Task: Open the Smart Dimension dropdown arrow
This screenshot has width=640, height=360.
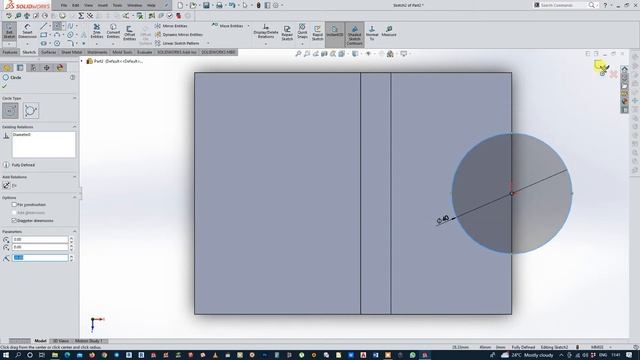Action: tap(27, 44)
